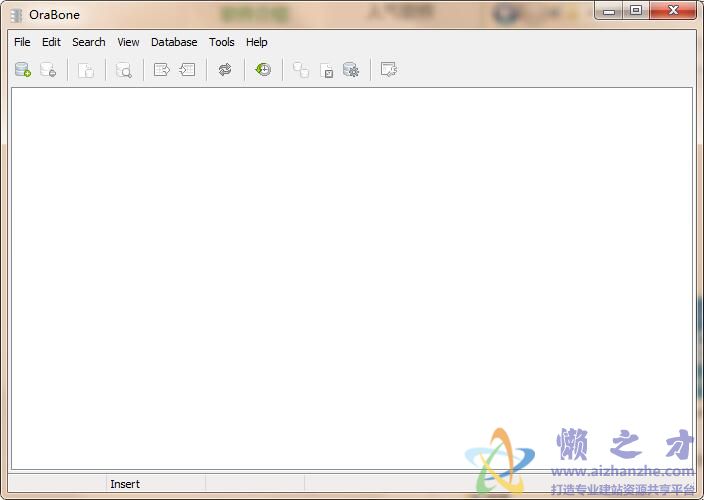Open the Search menu
The image size is (704, 500).
tap(89, 42)
